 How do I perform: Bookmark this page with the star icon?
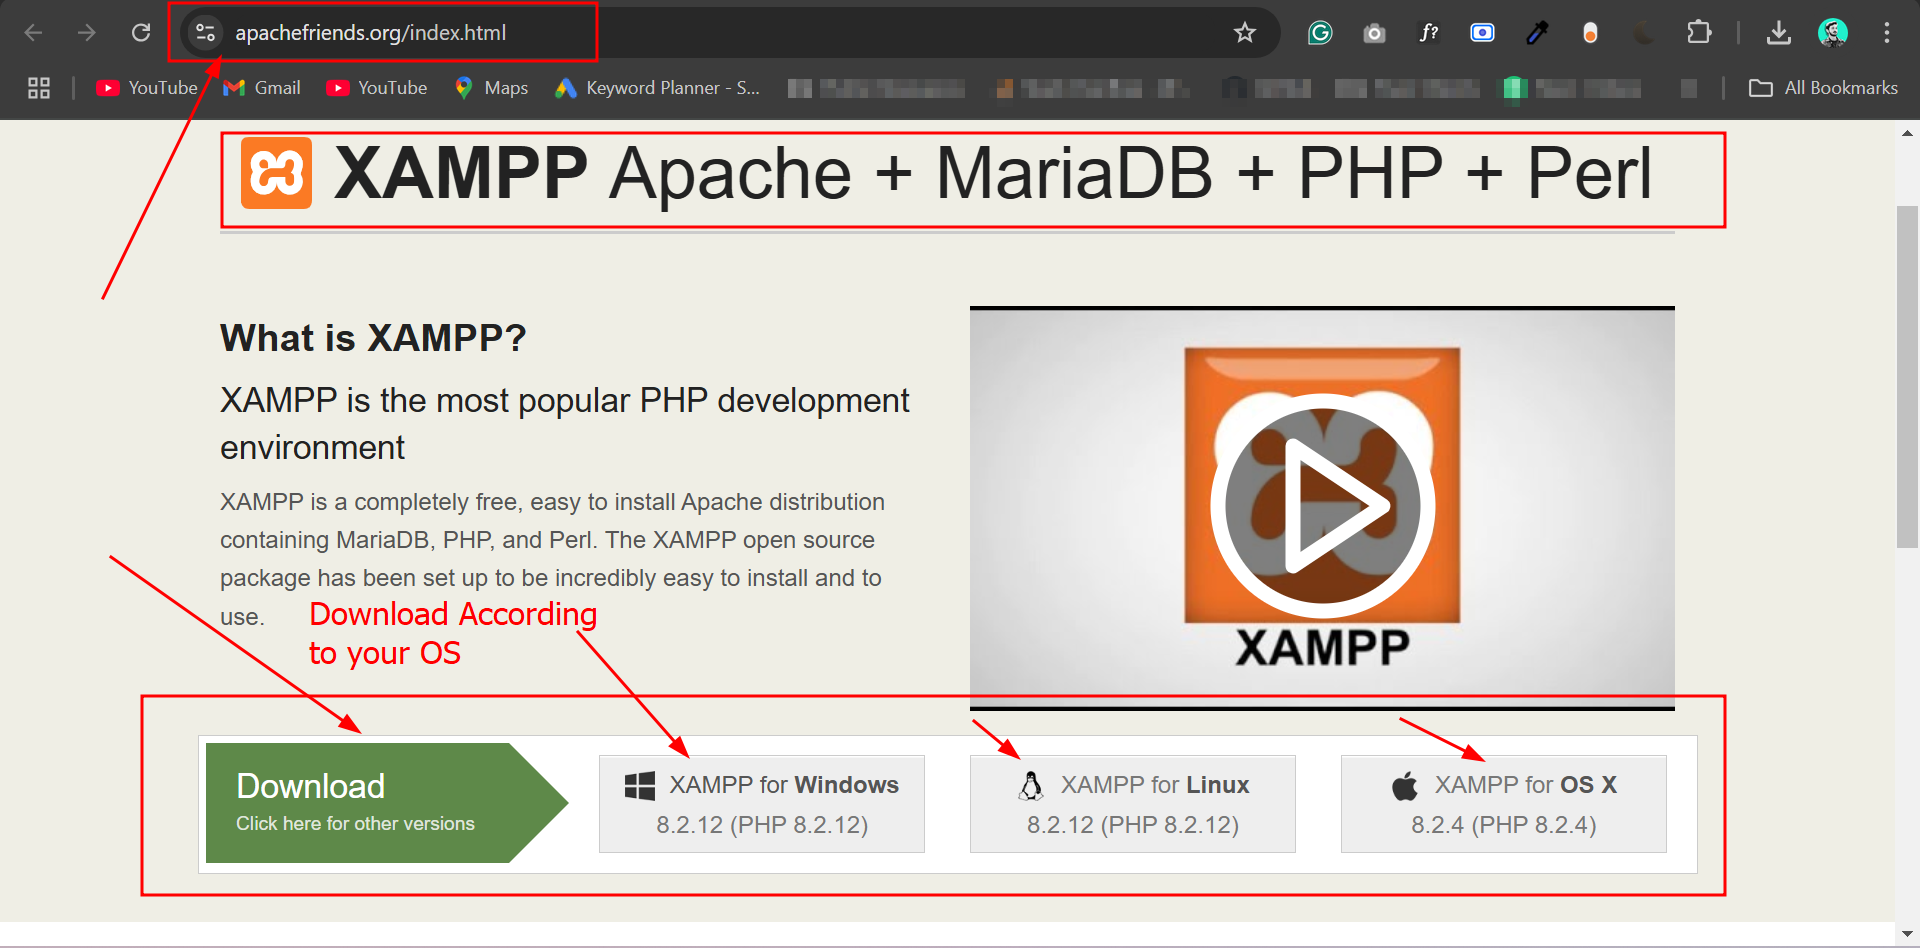tap(1244, 32)
